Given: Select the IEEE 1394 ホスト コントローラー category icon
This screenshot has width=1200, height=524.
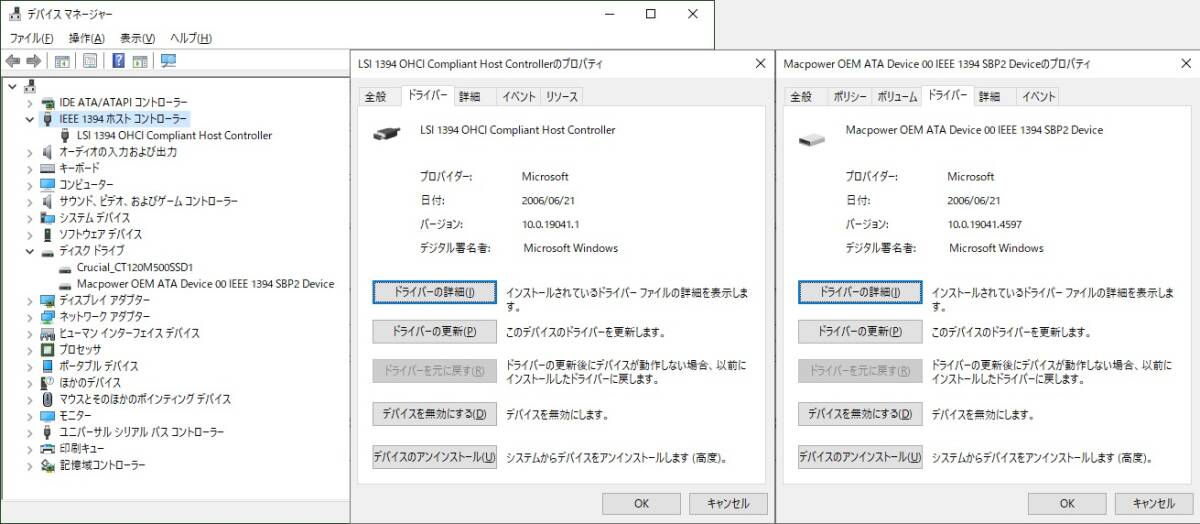Looking at the screenshot, I should pos(47,119).
